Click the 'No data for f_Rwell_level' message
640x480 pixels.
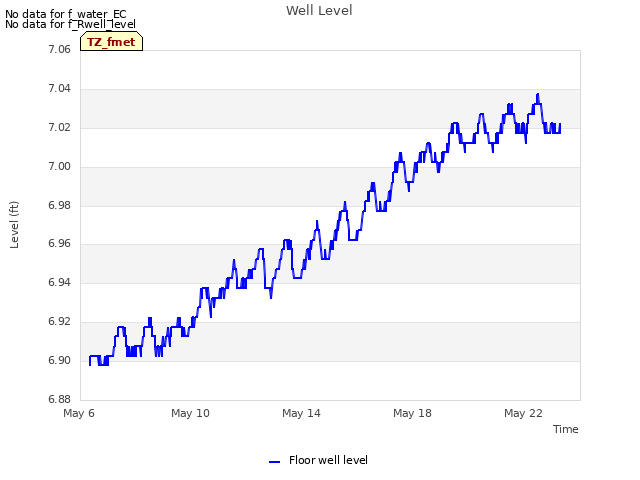70,24
